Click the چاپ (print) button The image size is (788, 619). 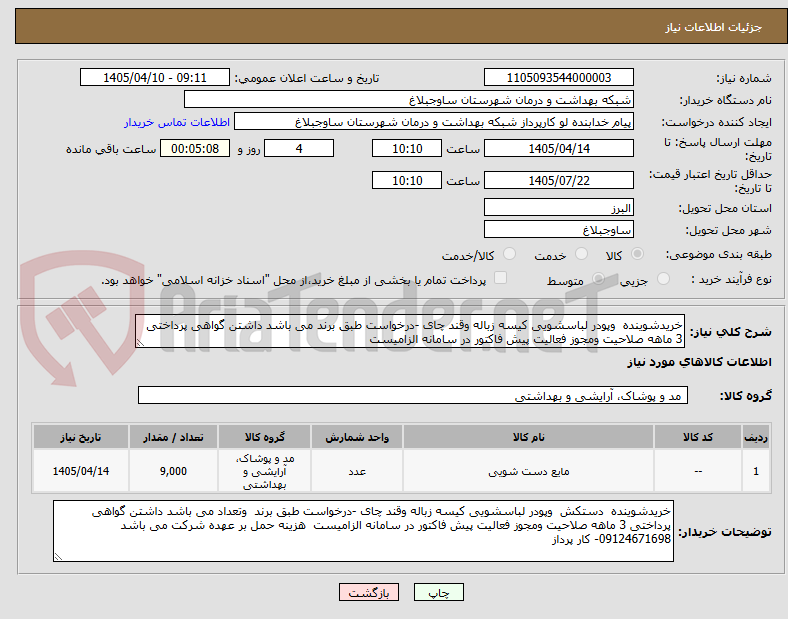[438, 592]
